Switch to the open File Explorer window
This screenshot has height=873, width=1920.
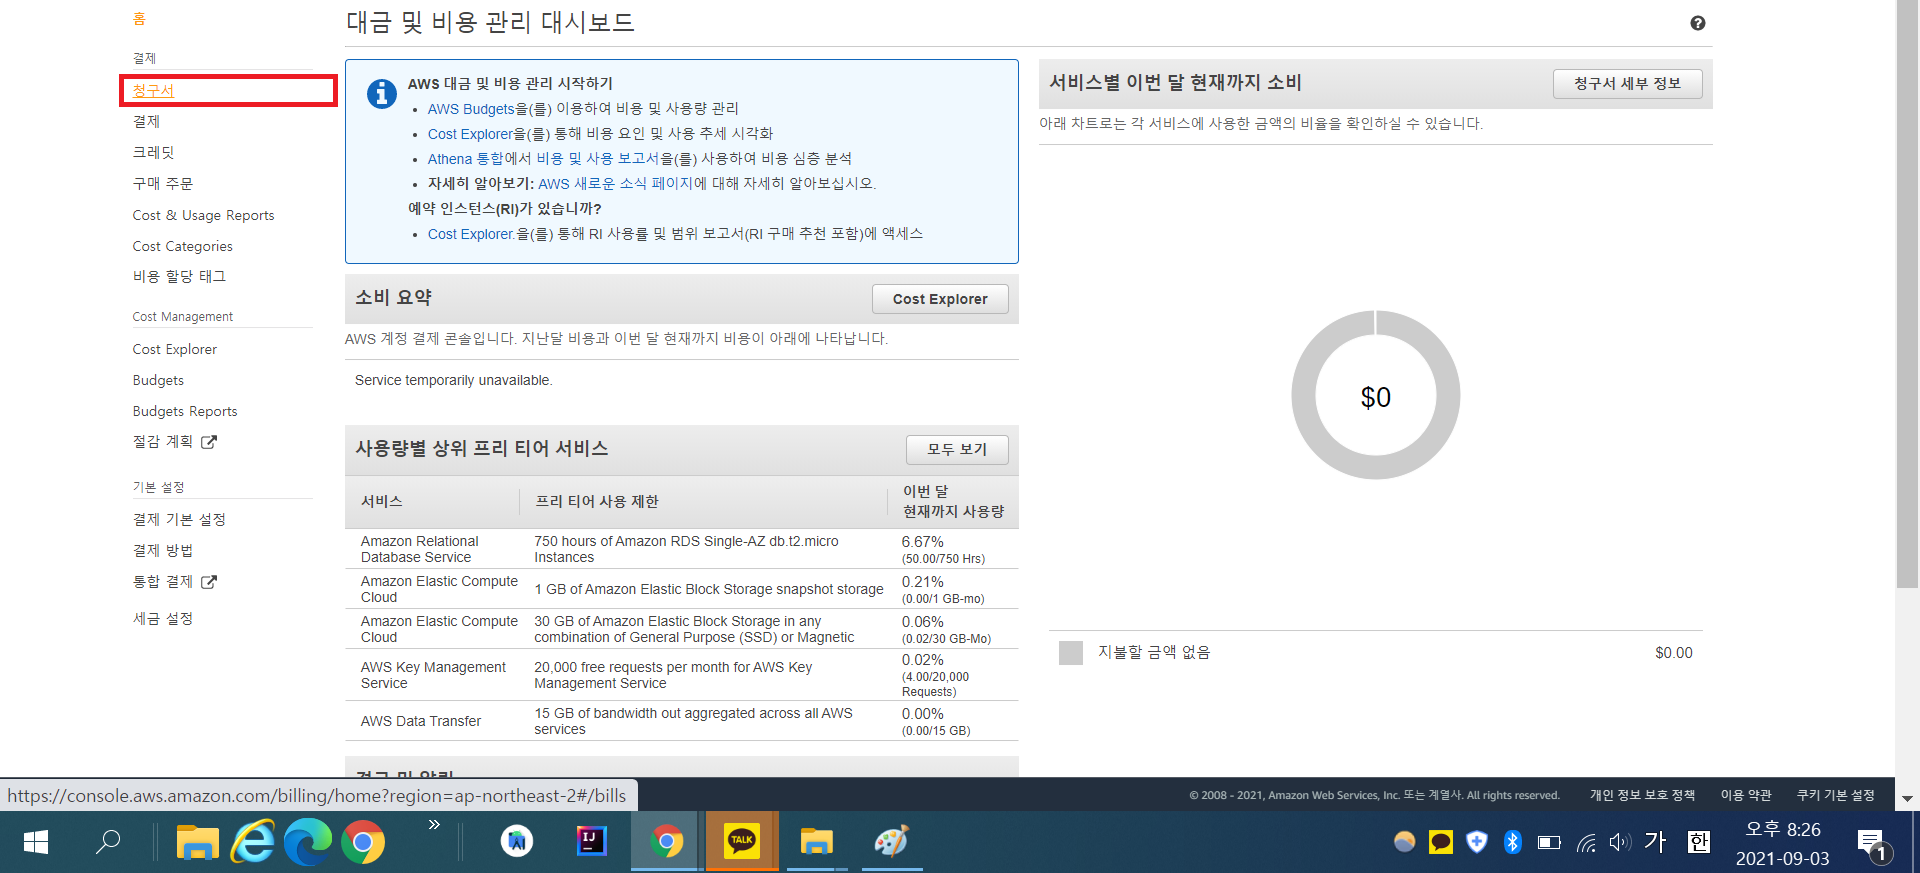pyautogui.click(x=816, y=842)
